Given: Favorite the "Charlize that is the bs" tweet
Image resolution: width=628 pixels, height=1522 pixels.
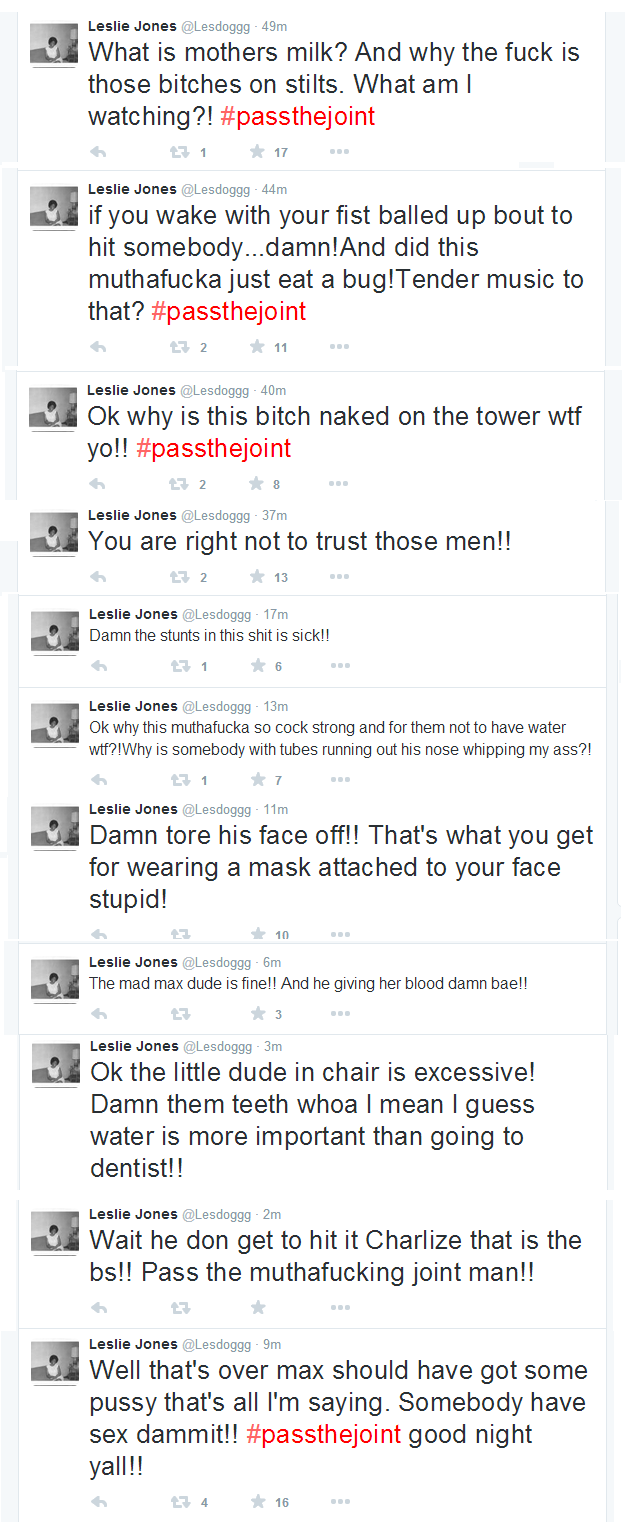Looking at the screenshot, I should tap(258, 1307).
